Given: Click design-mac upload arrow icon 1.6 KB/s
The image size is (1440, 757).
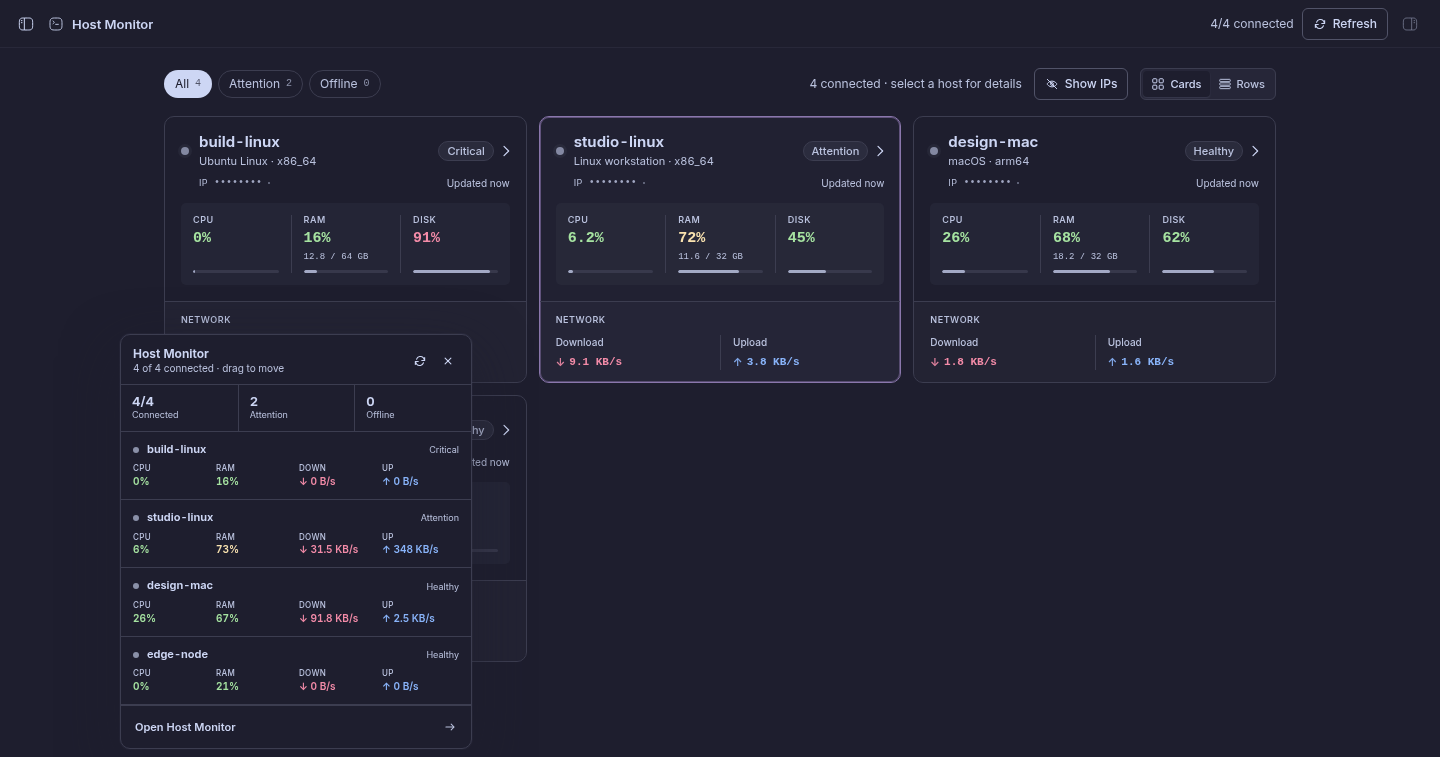Looking at the screenshot, I should pyautogui.click(x=1112, y=362).
